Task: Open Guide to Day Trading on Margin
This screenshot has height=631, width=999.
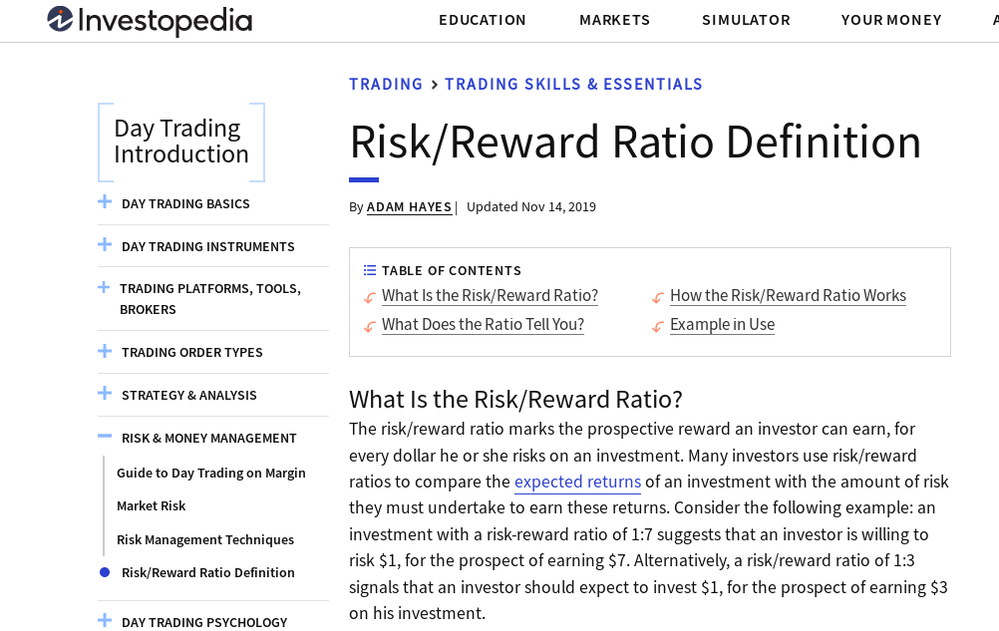Action: pyautogui.click(x=211, y=473)
